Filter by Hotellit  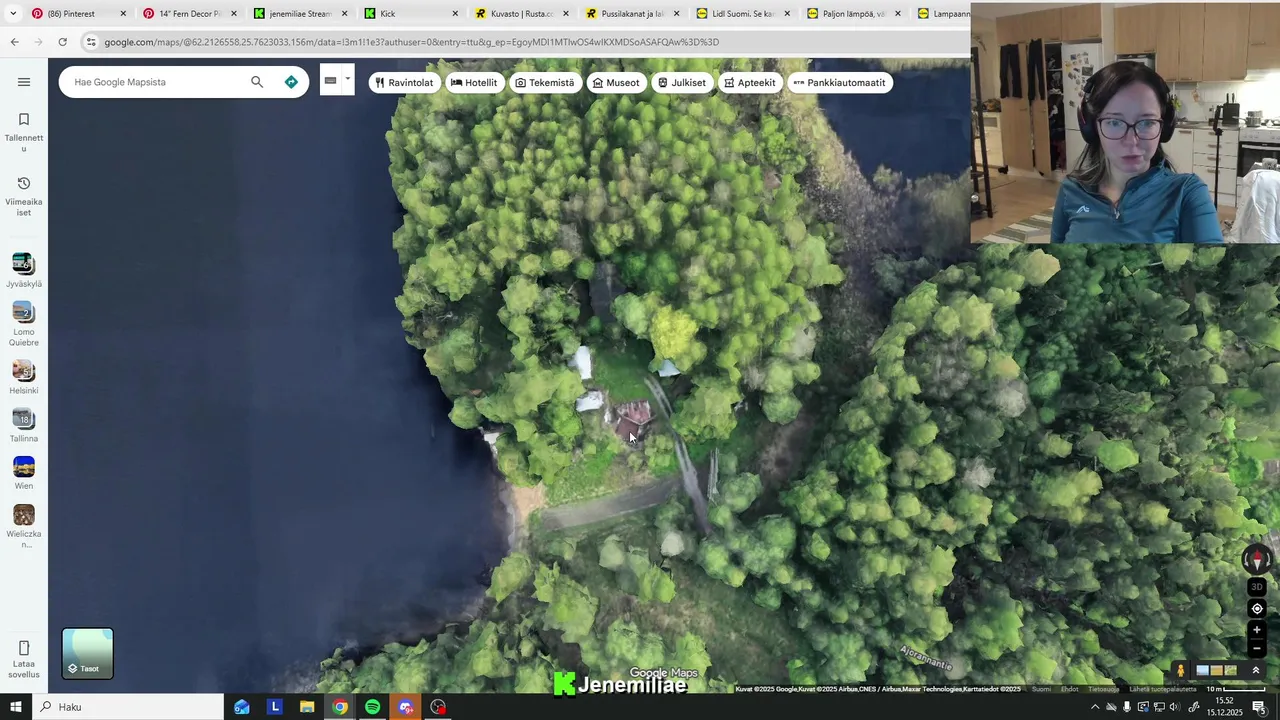click(x=474, y=83)
